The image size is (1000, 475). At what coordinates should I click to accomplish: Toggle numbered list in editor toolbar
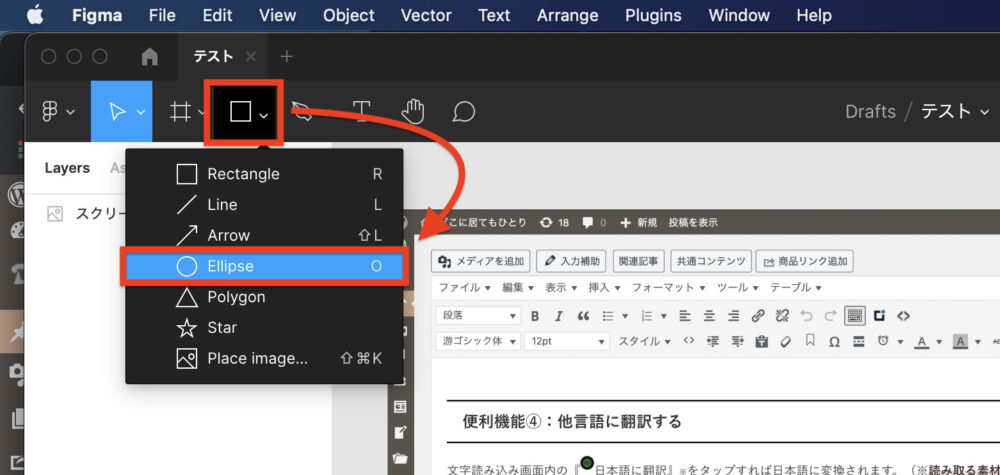(x=646, y=316)
